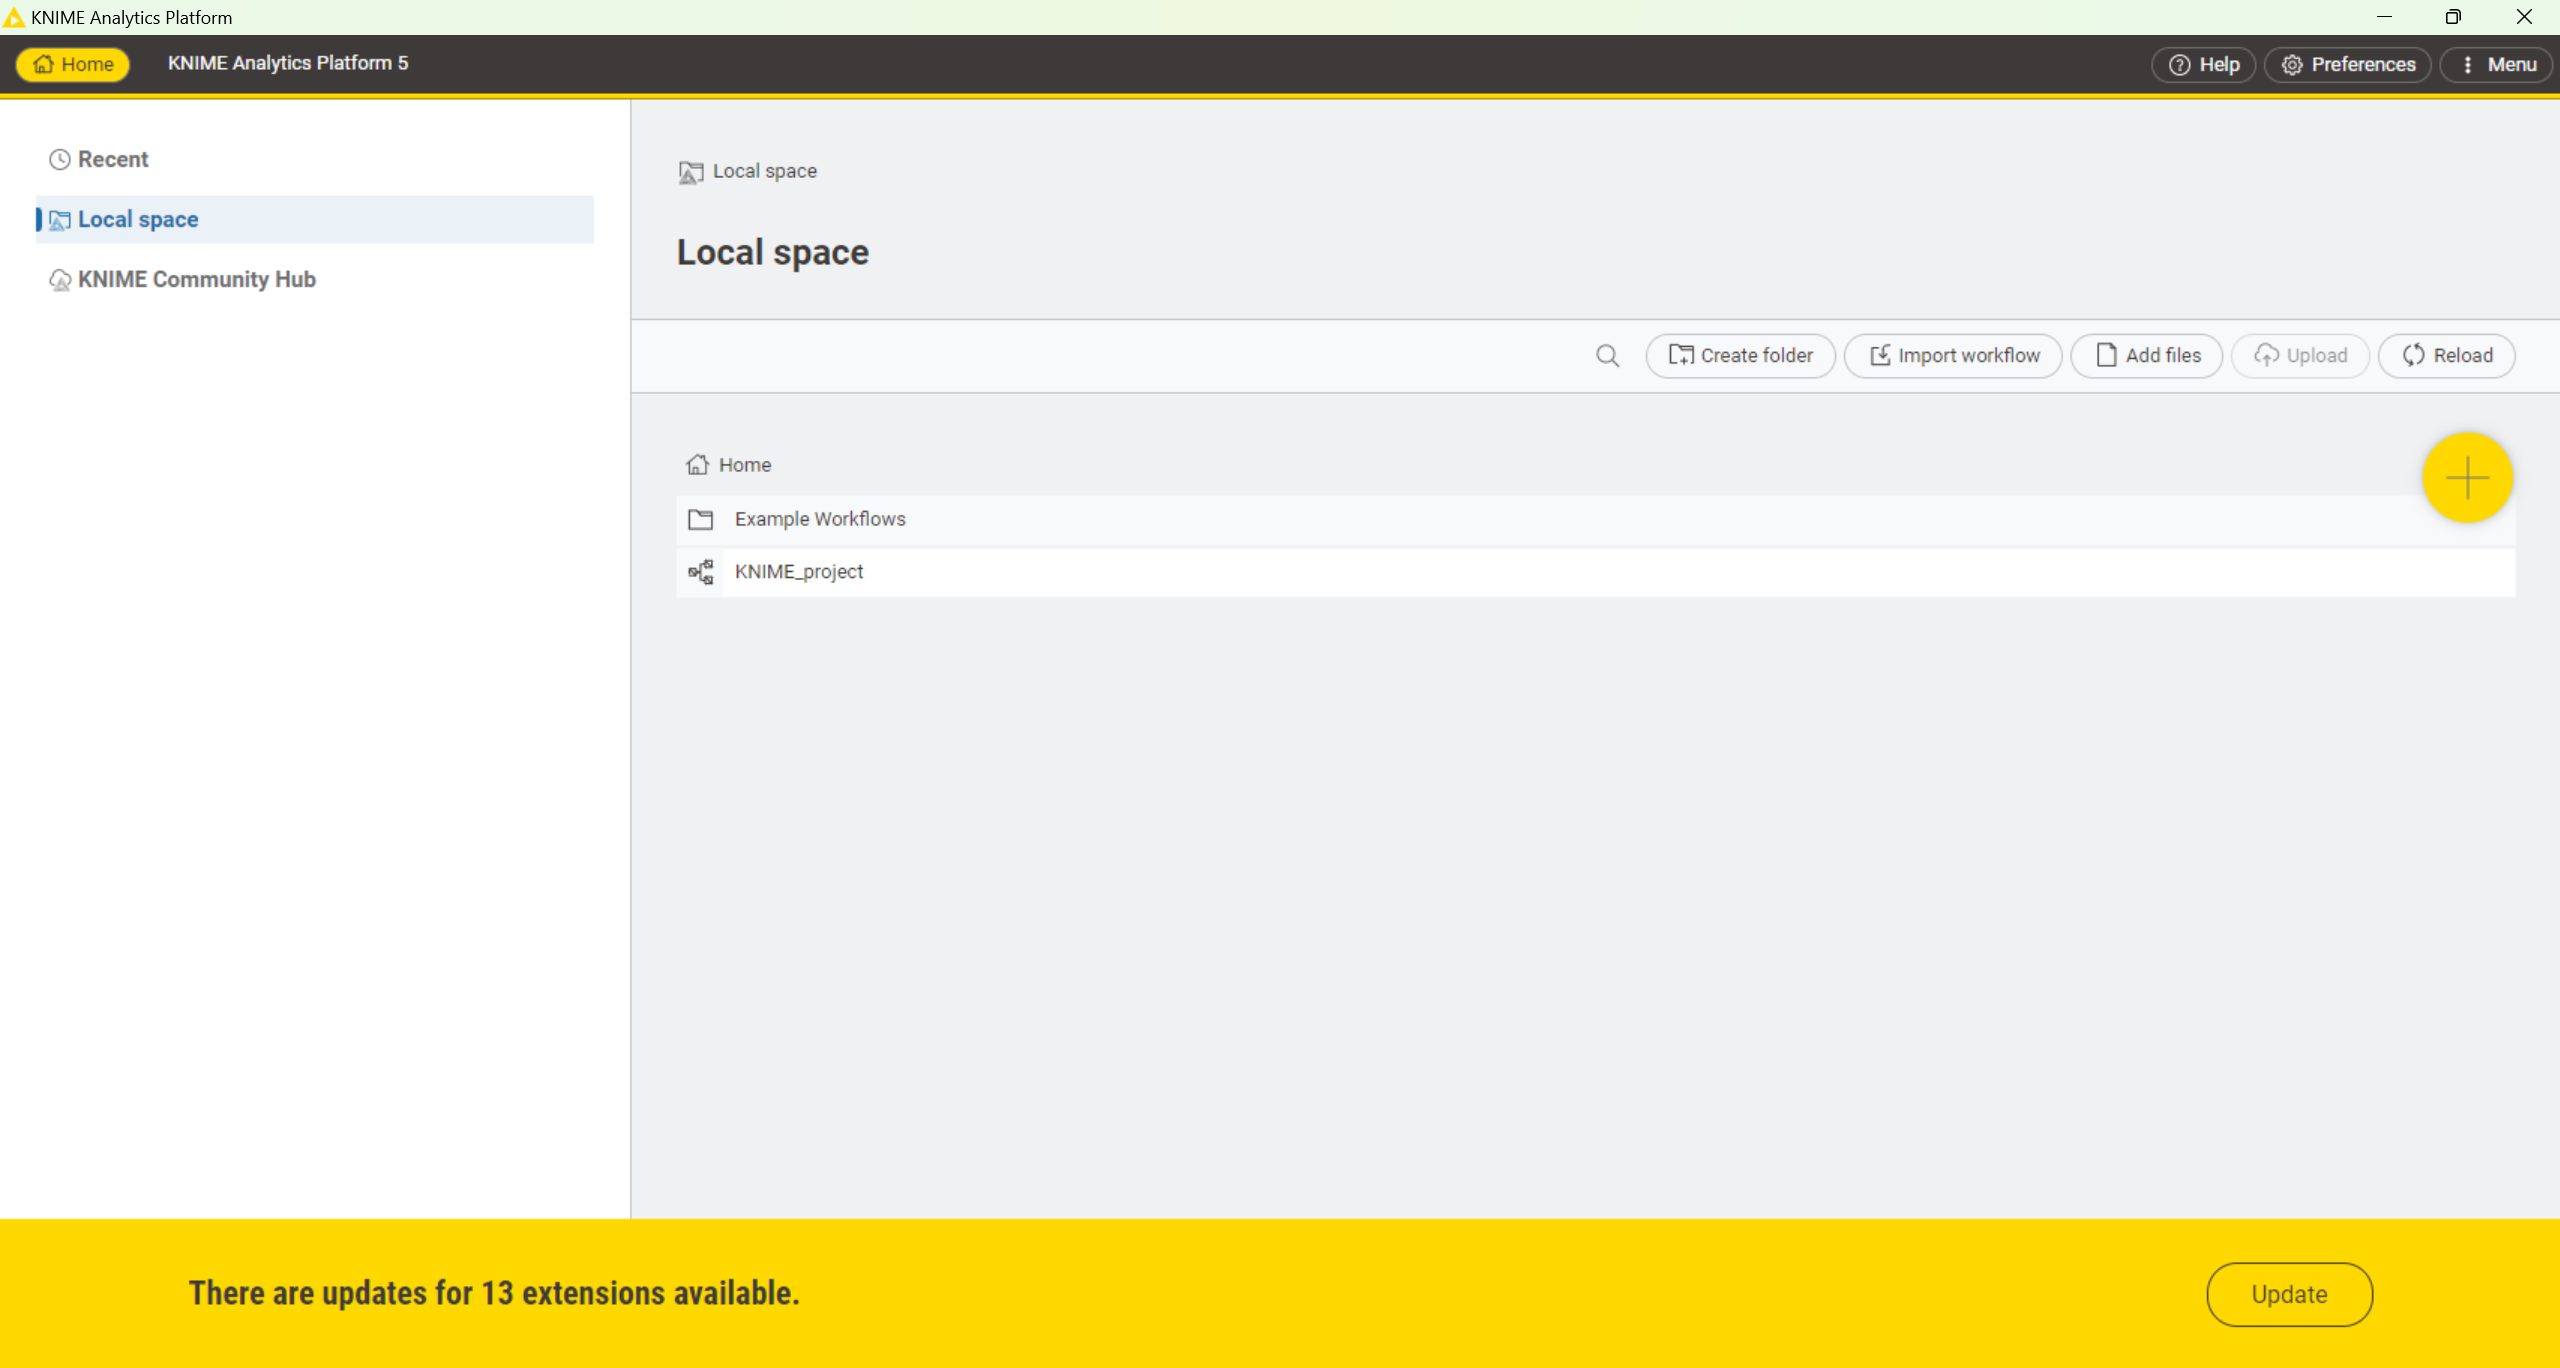2560x1368 pixels.
Task: Select Local space in the sidebar
Action: (x=315, y=219)
